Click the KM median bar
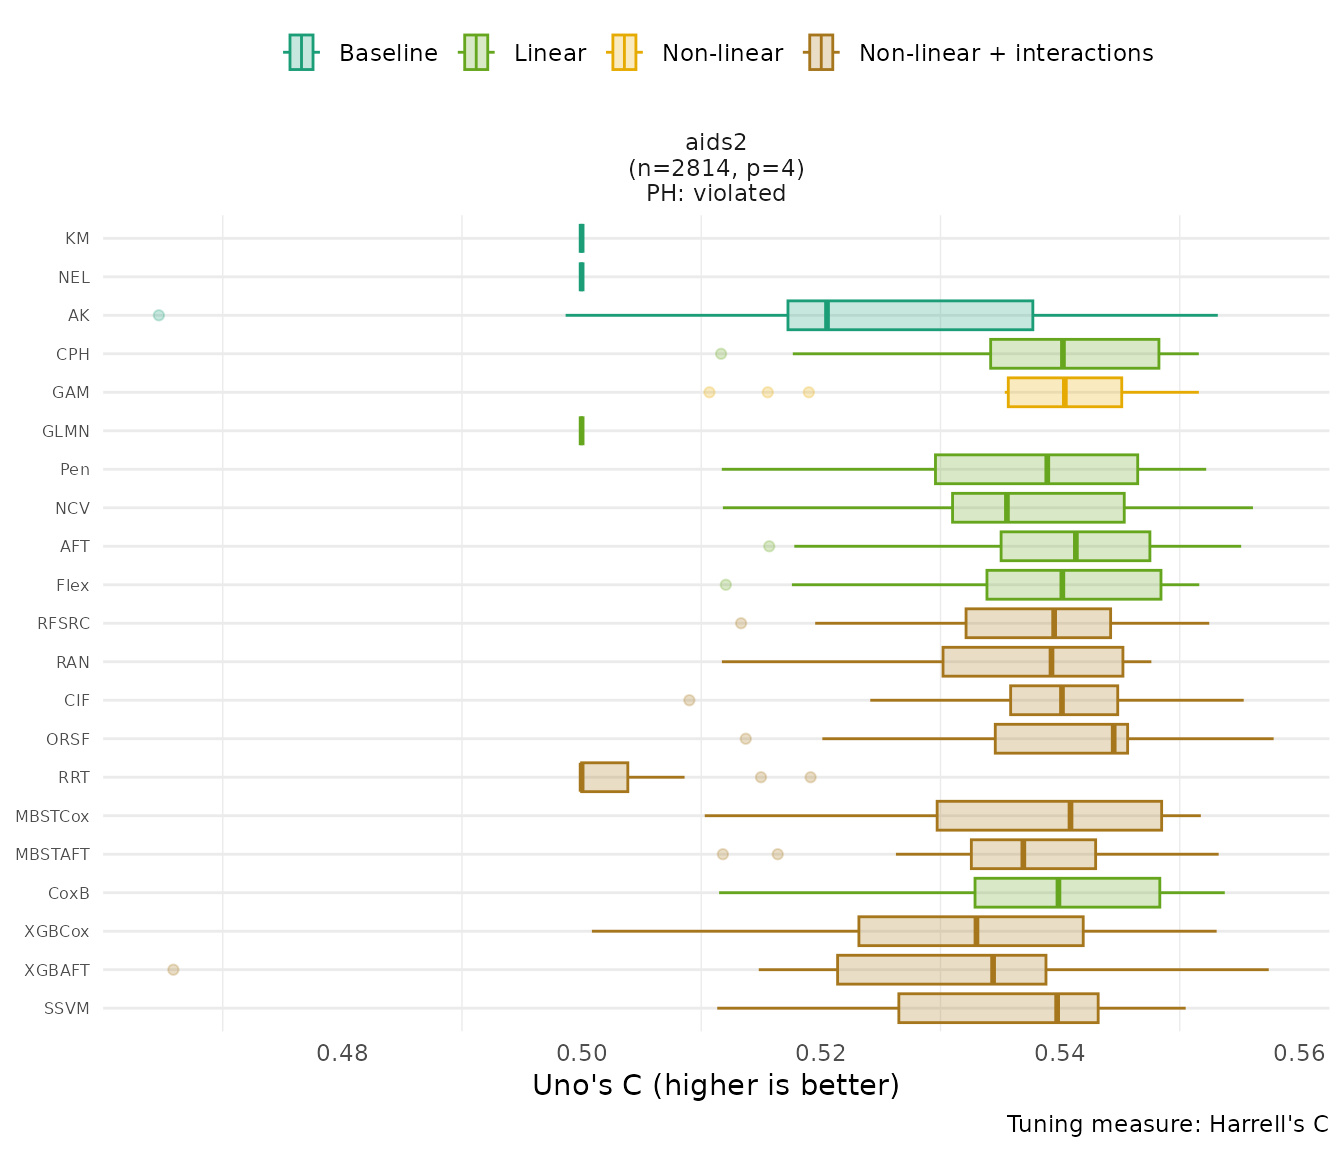Image resolution: width=1344 pixels, height=1152 pixels. [582, 238]
